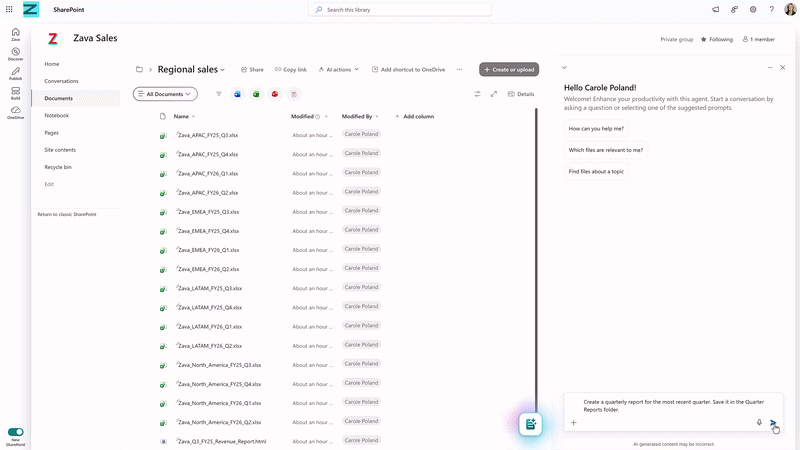Open Discover in the left rail
Image resolution: width=800 pixels, height=450 pixels.
click(x=15, y=54)
